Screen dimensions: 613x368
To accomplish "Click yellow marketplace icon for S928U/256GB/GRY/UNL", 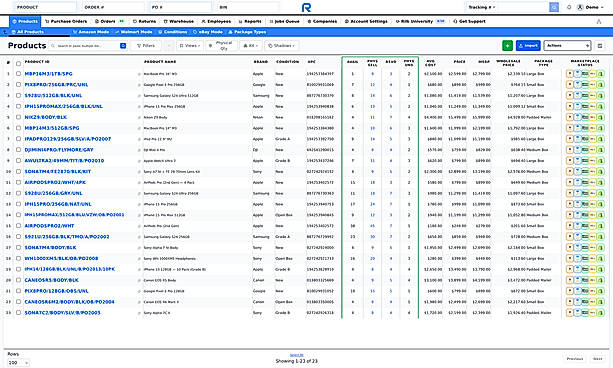I will [x=593, y=193].
